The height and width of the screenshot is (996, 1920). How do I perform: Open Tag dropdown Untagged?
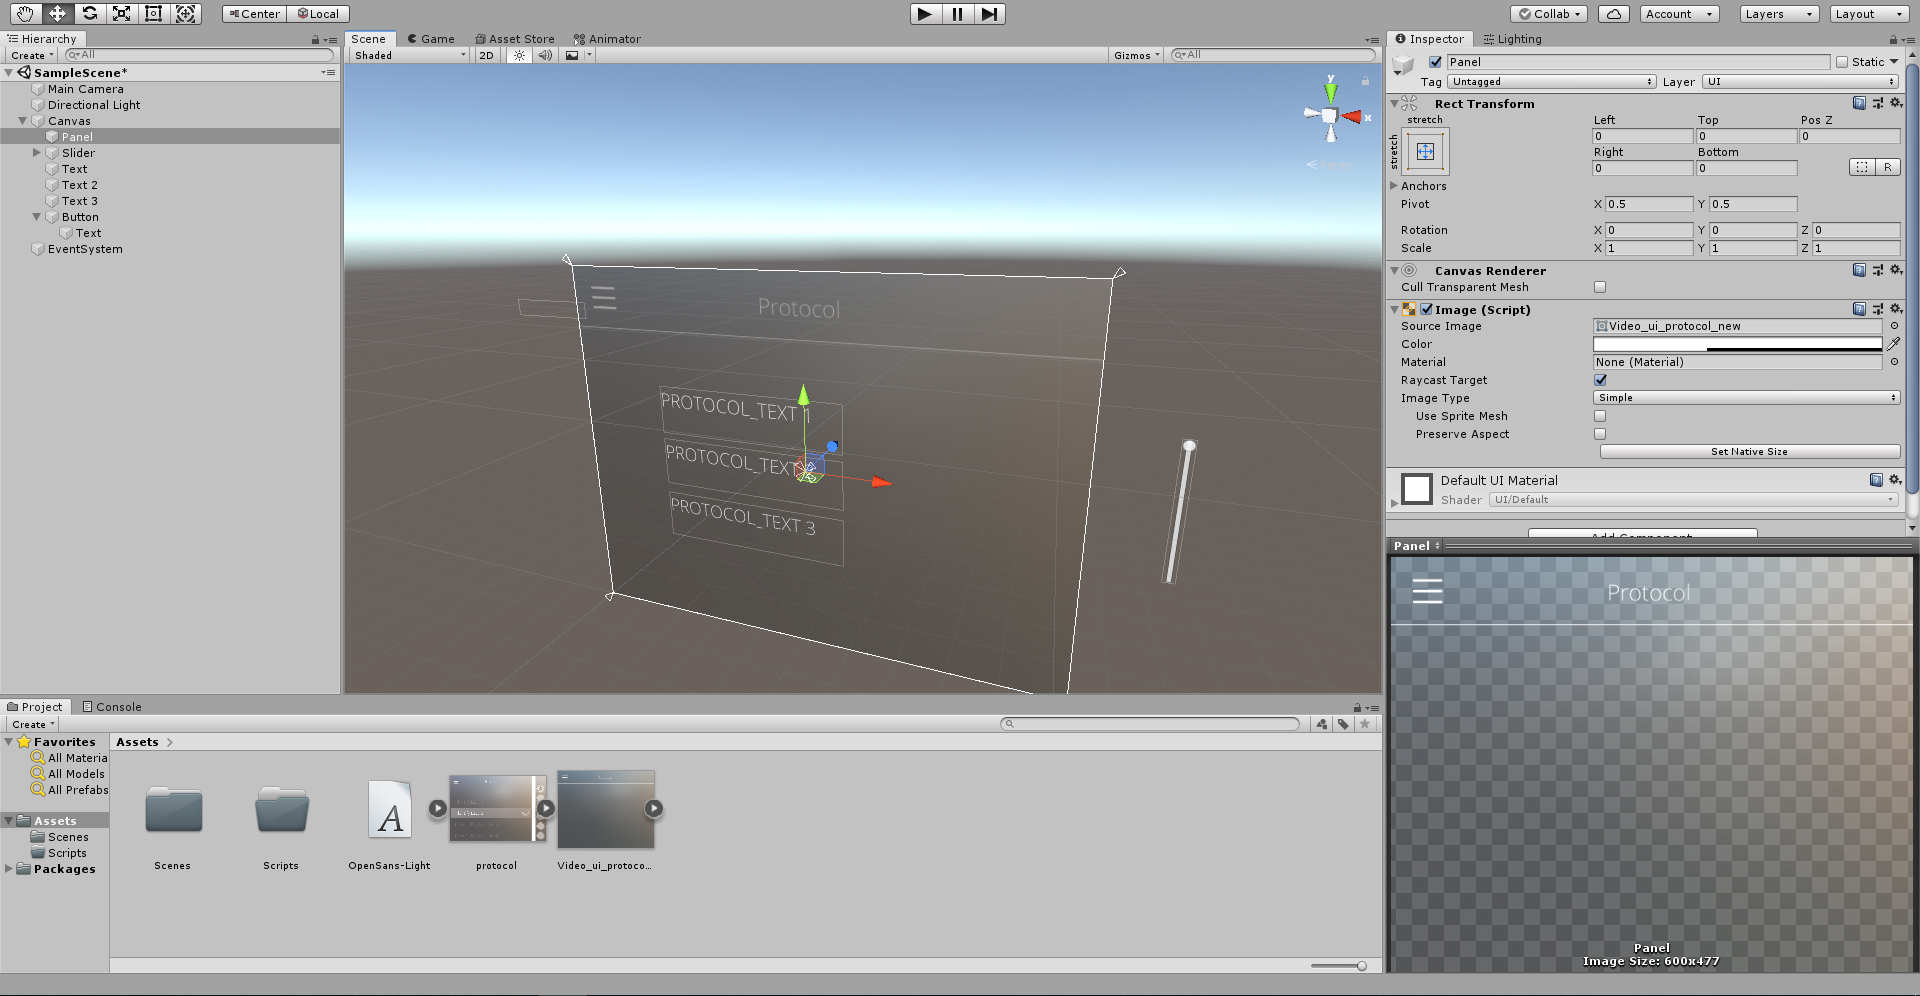point(1552,82)
